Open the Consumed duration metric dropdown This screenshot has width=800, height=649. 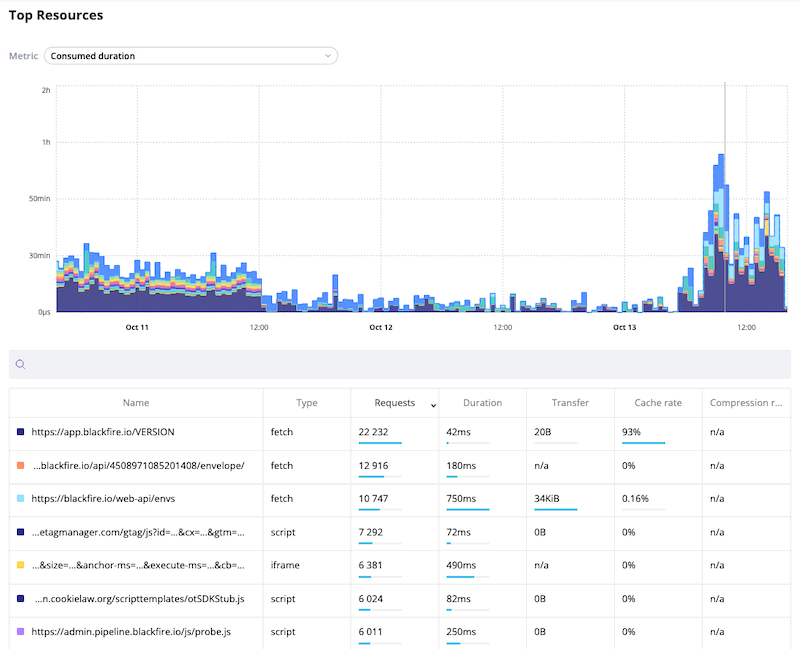tap(190, 56)
